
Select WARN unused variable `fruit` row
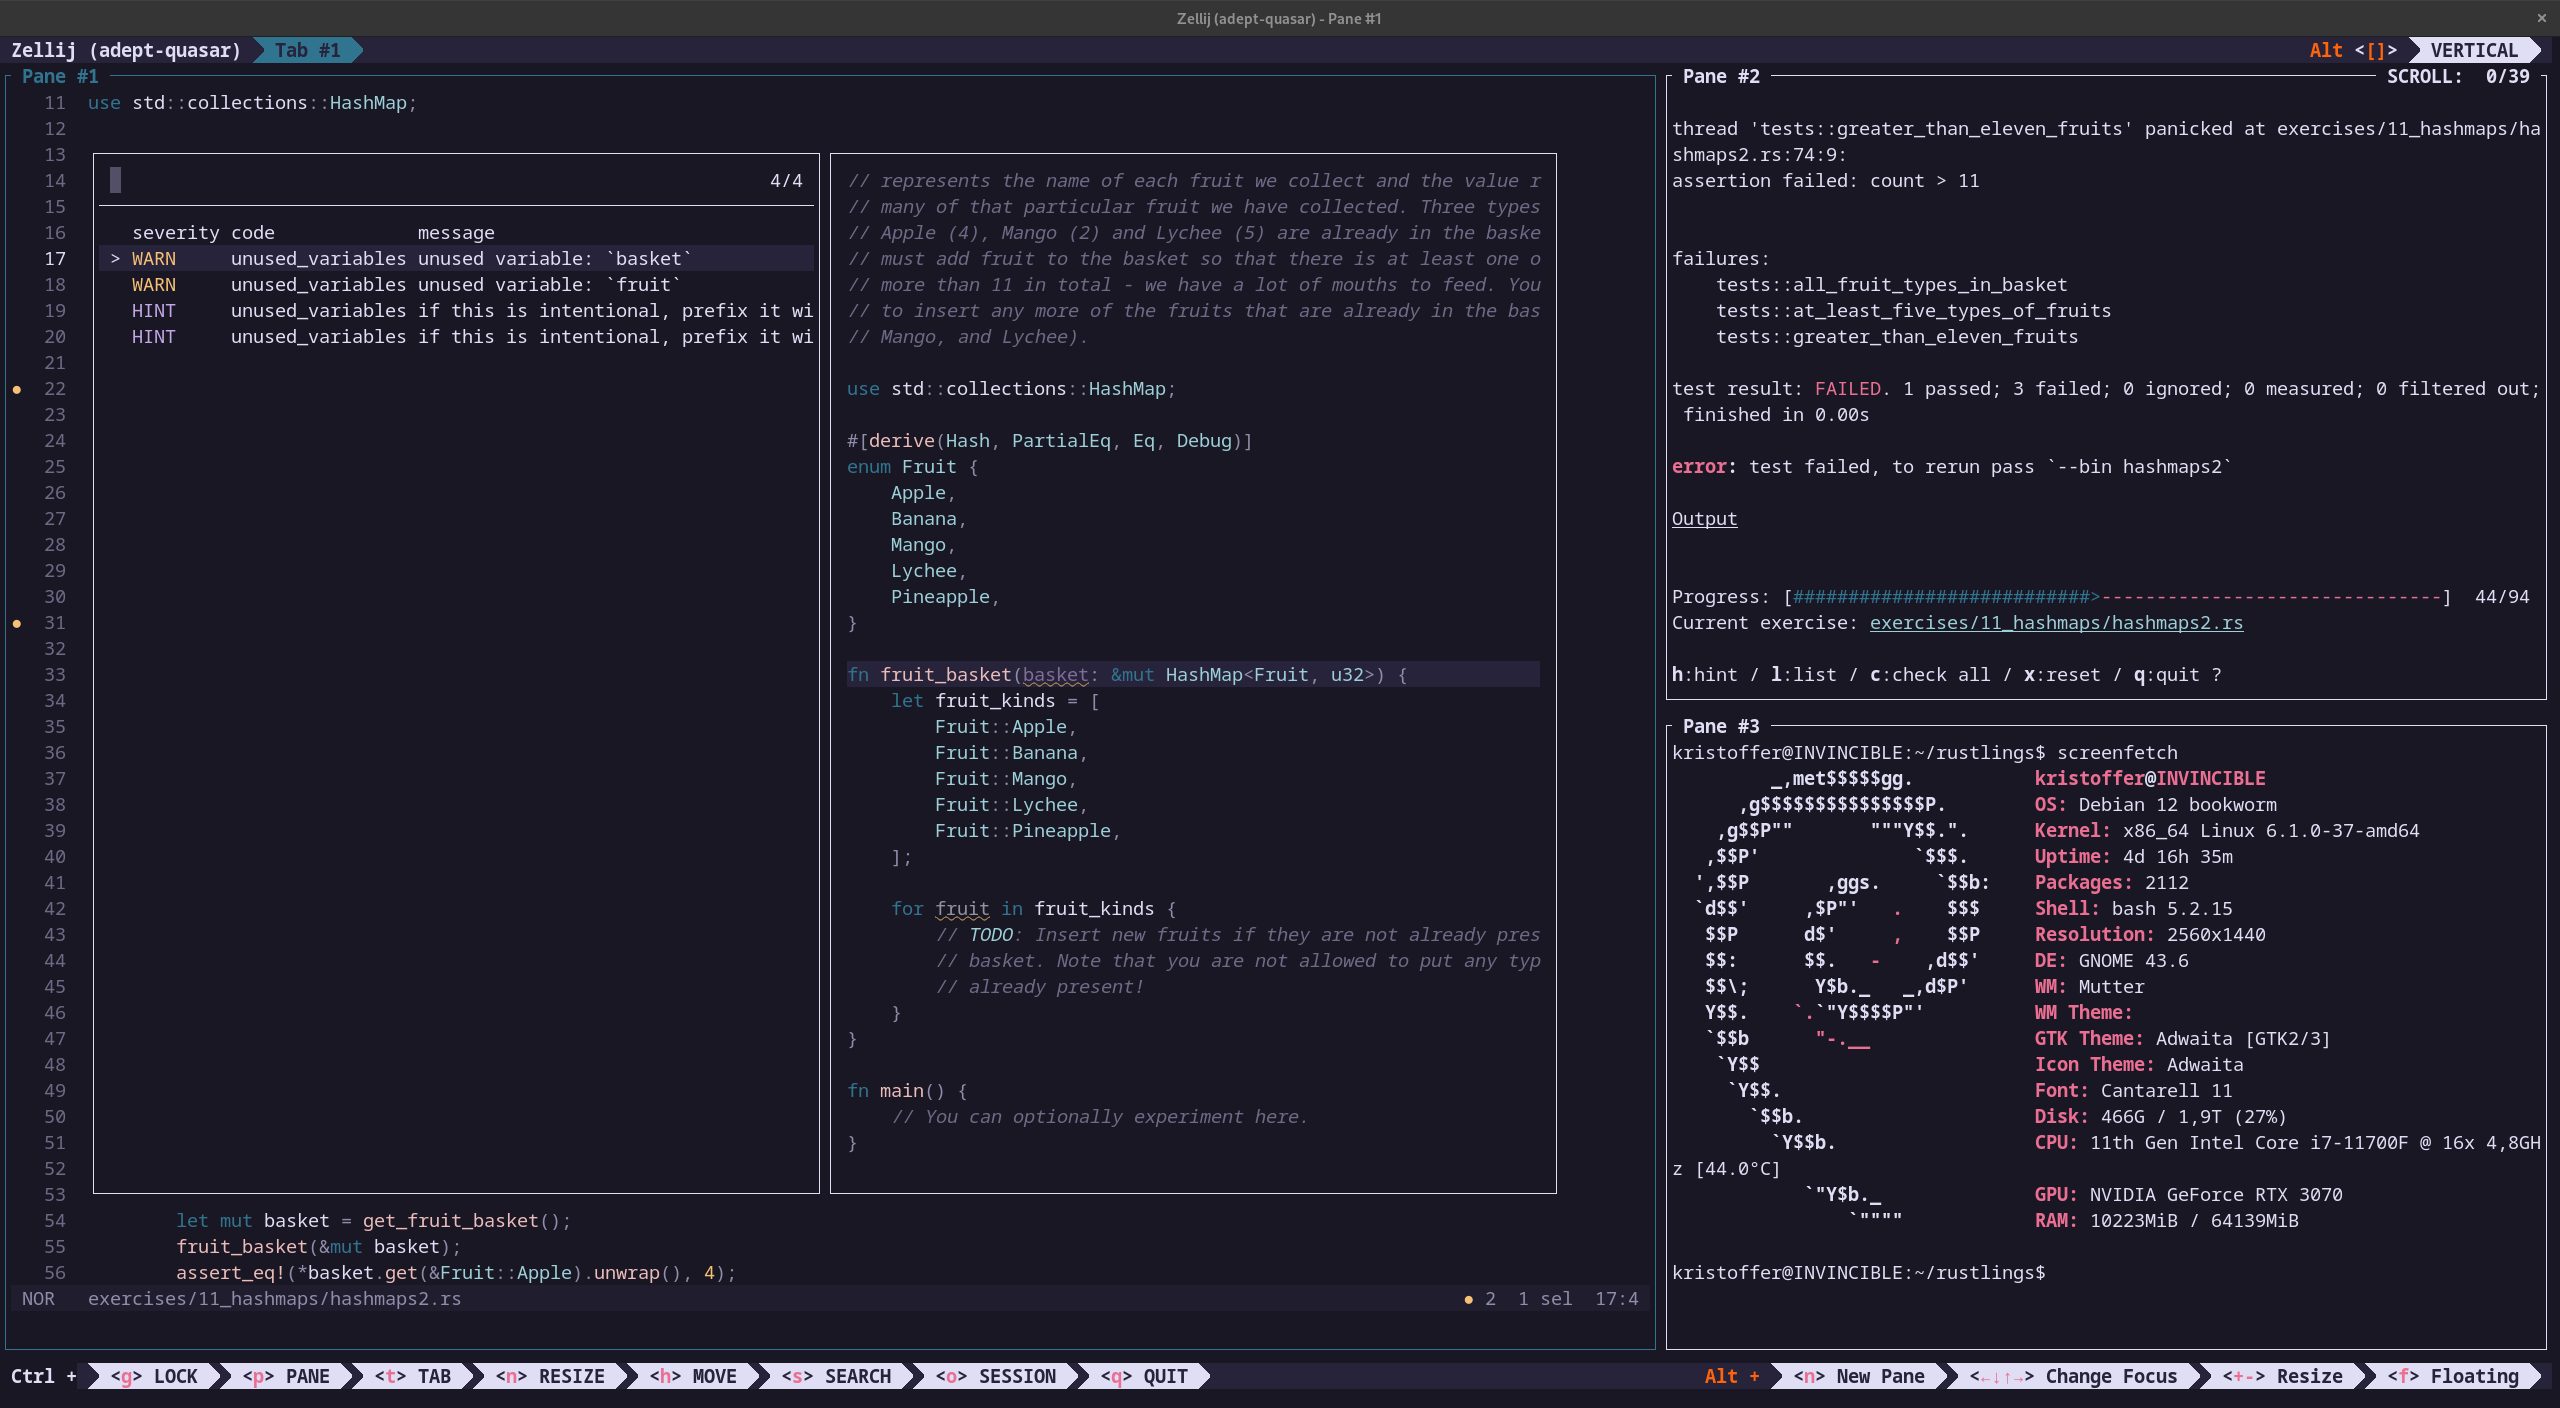pyautogui.click(x=457, y=285)
